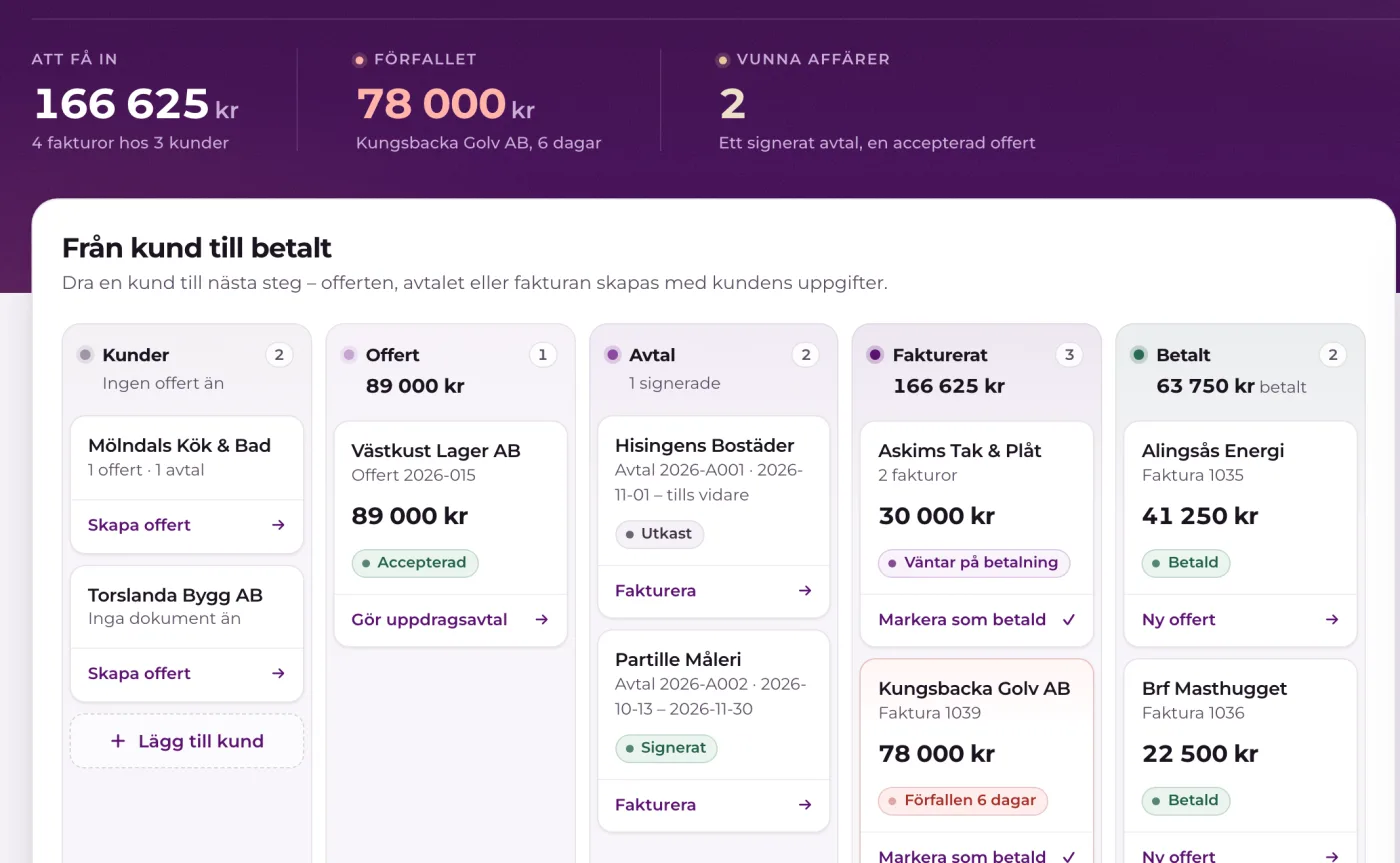The height and width of the screenshot is (863, 1400).
Task: Mark Askims Tak & Plåt as paid
Action: pos(977,619)
